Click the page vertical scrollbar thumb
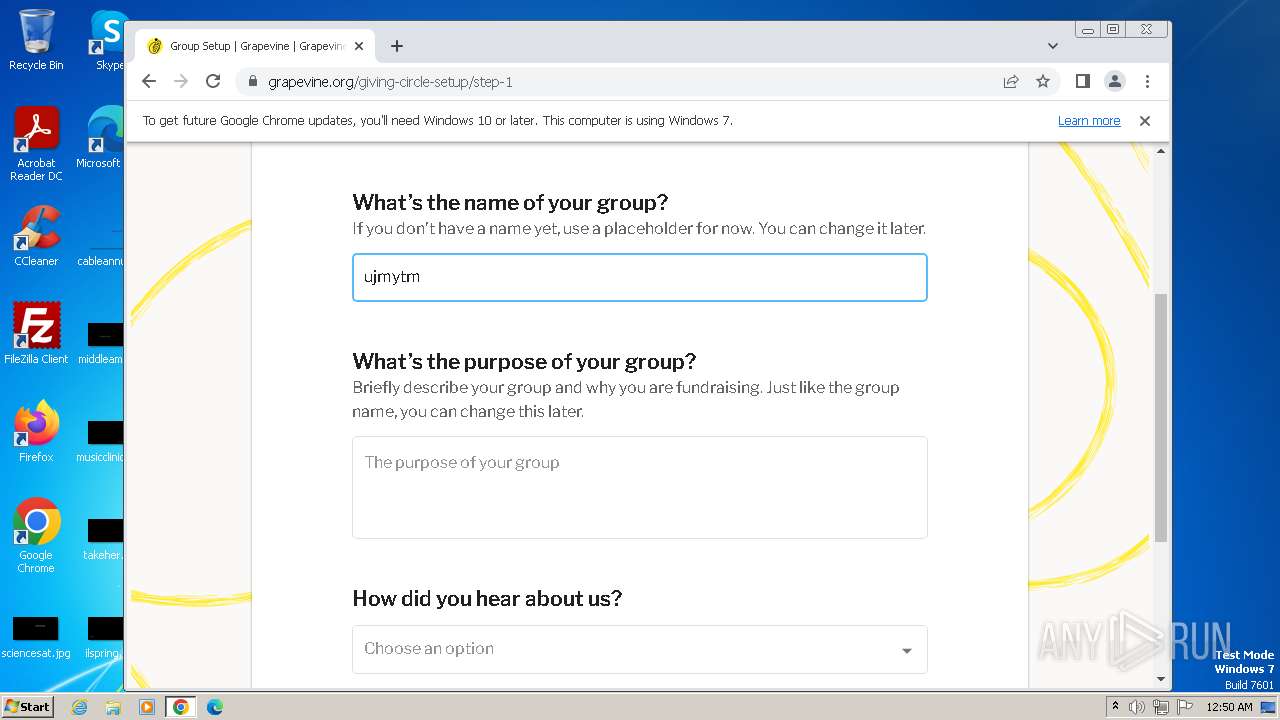 click(x=1161, y=418)
